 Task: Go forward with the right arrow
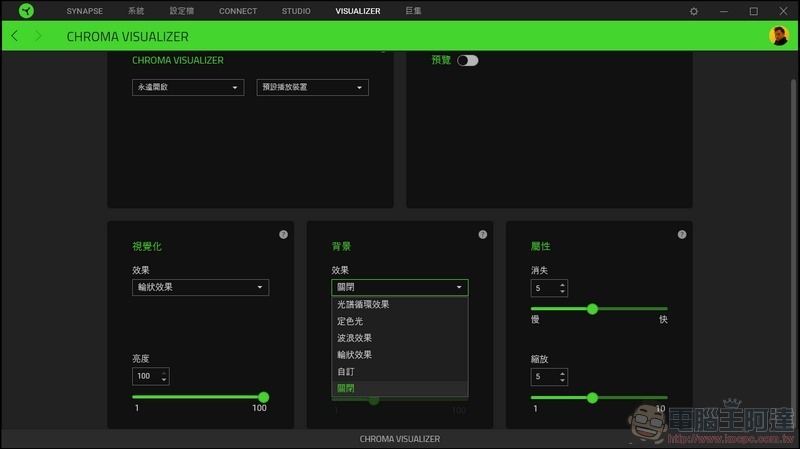(38, 36)
